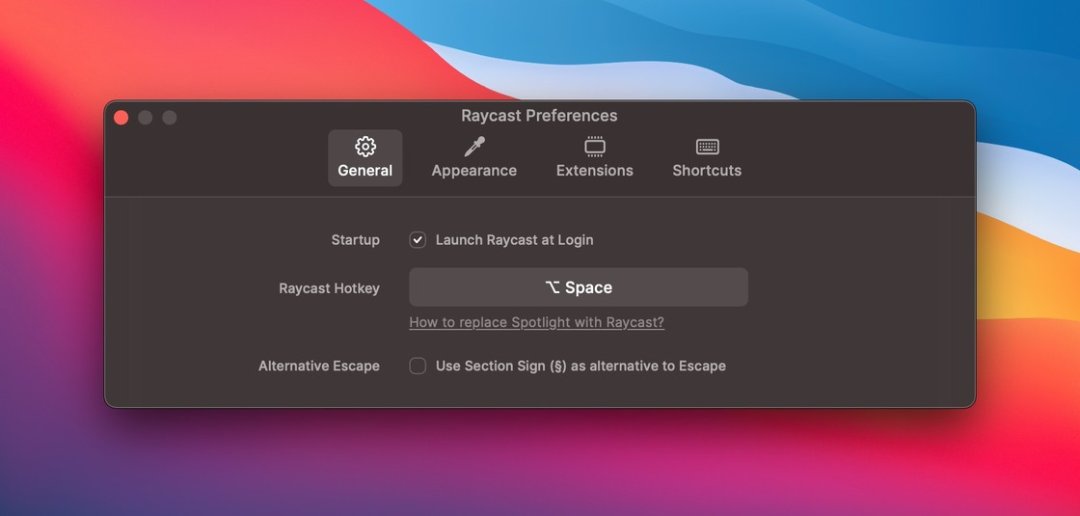The image size is (1080, 516).
Task: Click the 'Raycast Hotkey' row label
Action: tap(329, 288)
